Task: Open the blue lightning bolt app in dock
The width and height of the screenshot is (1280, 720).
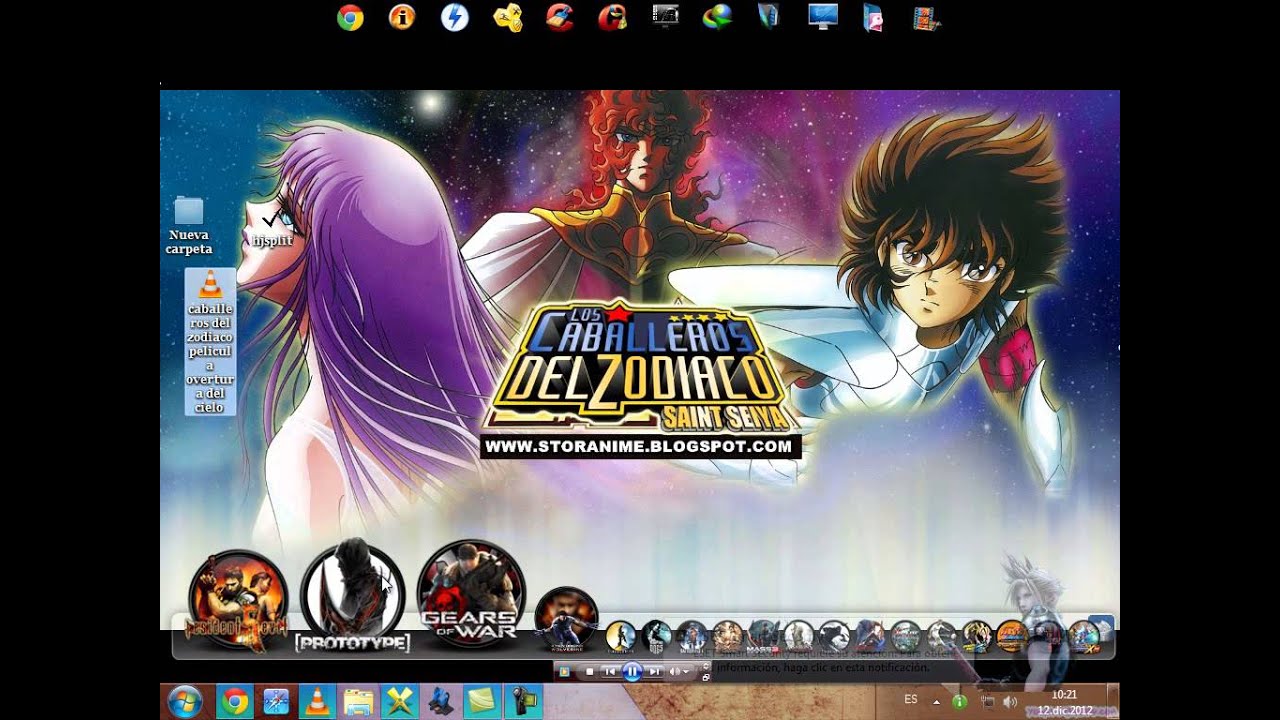Action: click(x=455, y=17)
